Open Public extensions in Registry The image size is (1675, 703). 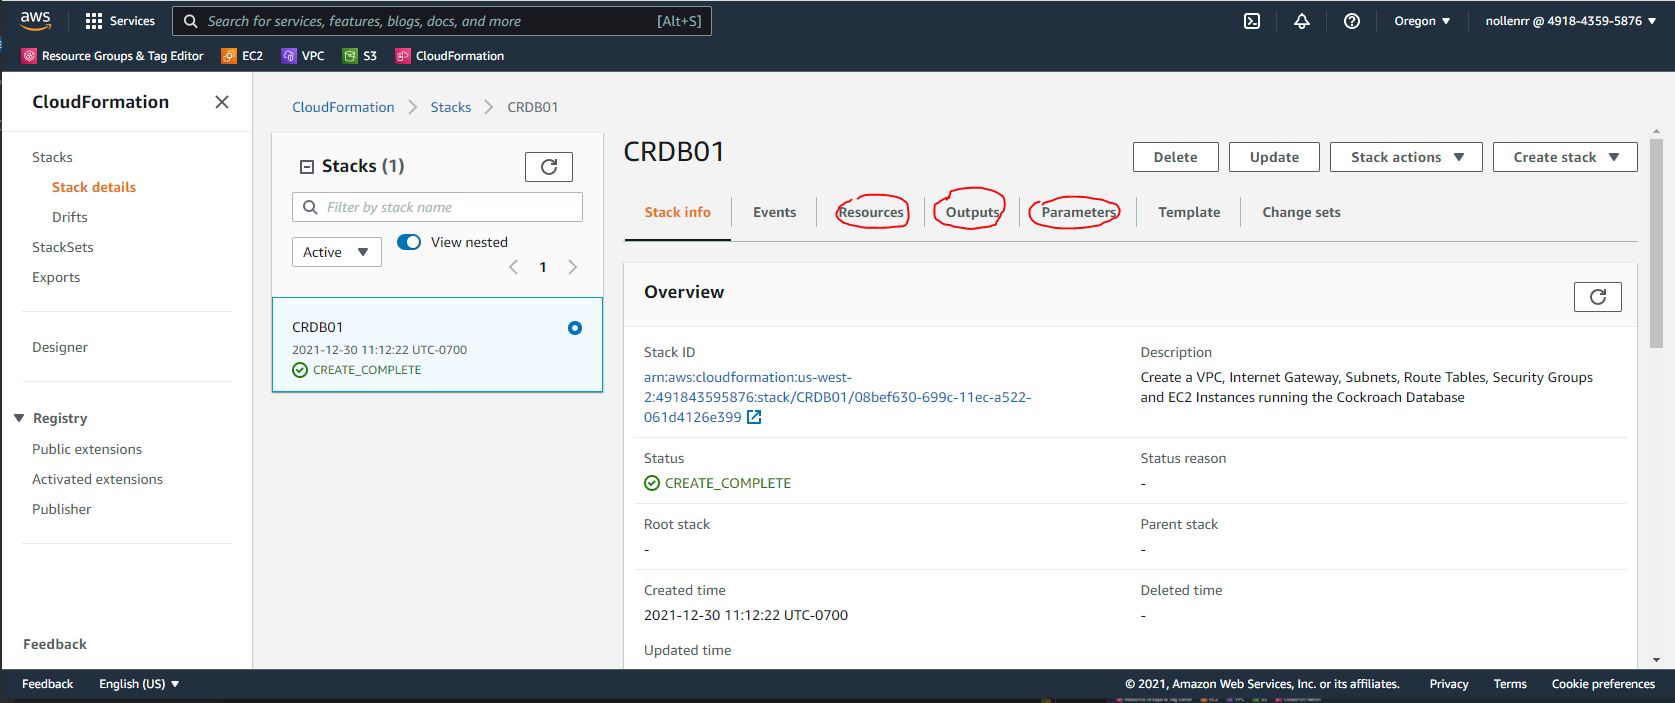87,449
